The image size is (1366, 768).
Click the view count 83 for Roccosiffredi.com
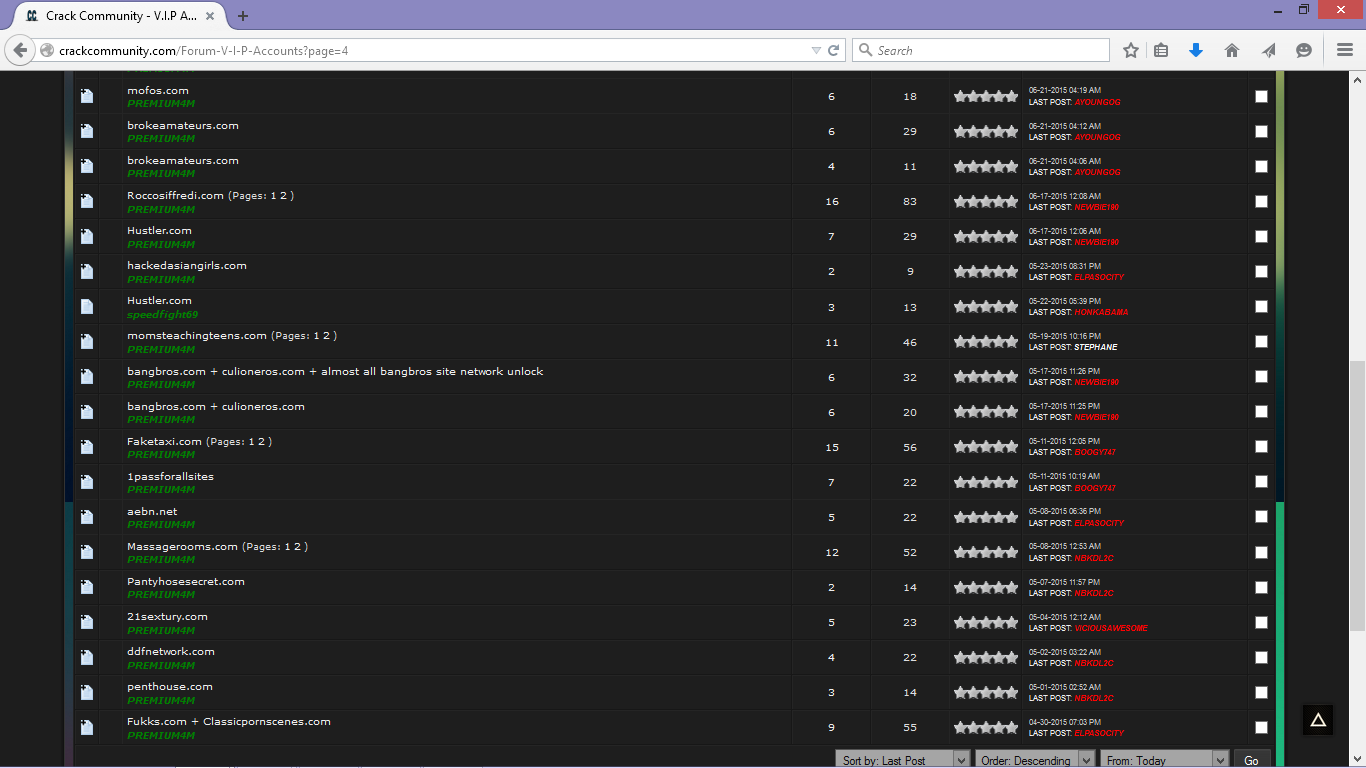(x=910, y=202)
